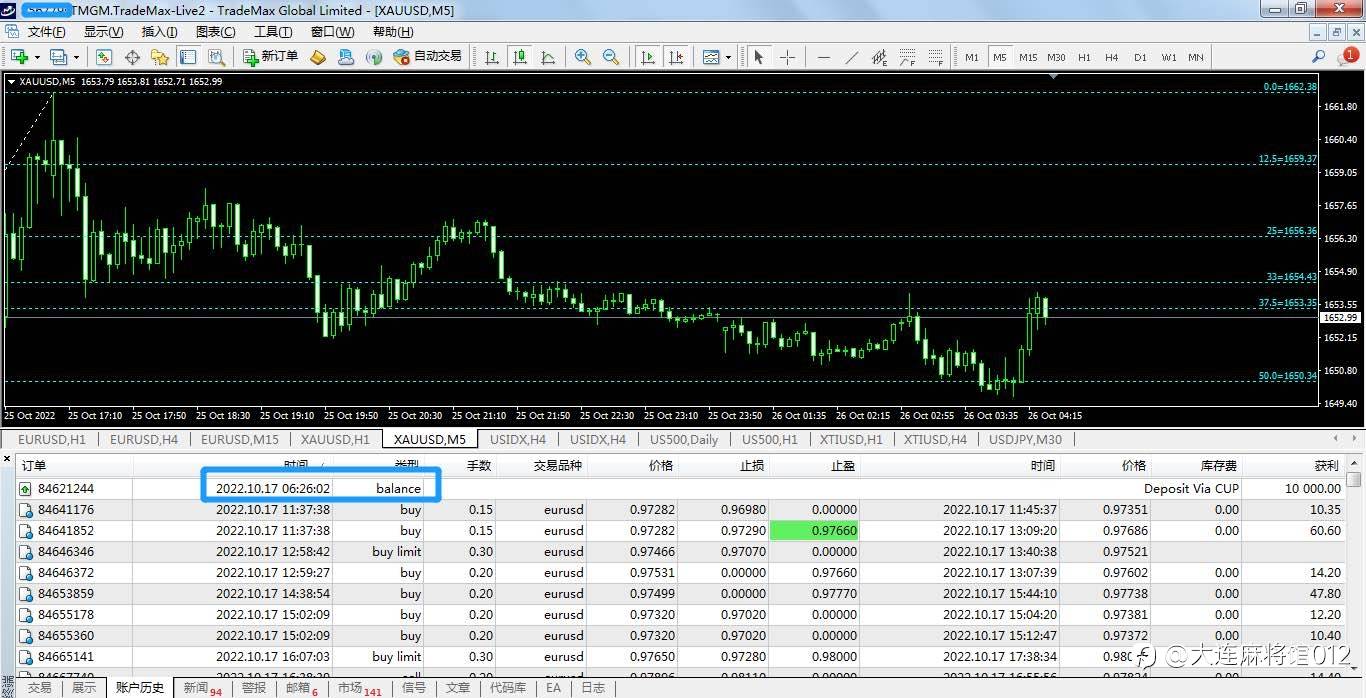
Task: Toggle 自动交易 (AutoTrading) button
Action: tap(428, 57)
